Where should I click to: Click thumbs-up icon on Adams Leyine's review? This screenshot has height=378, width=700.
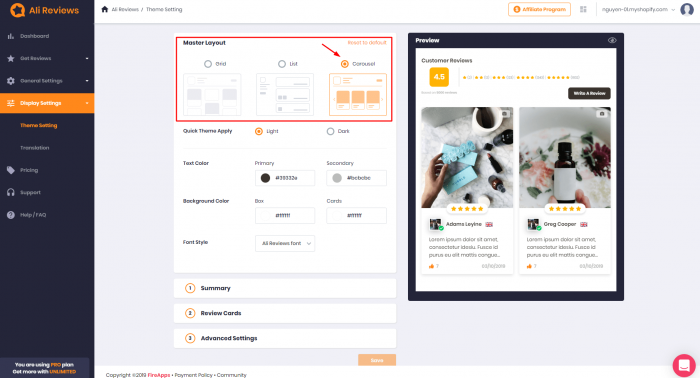pos(431,266)
